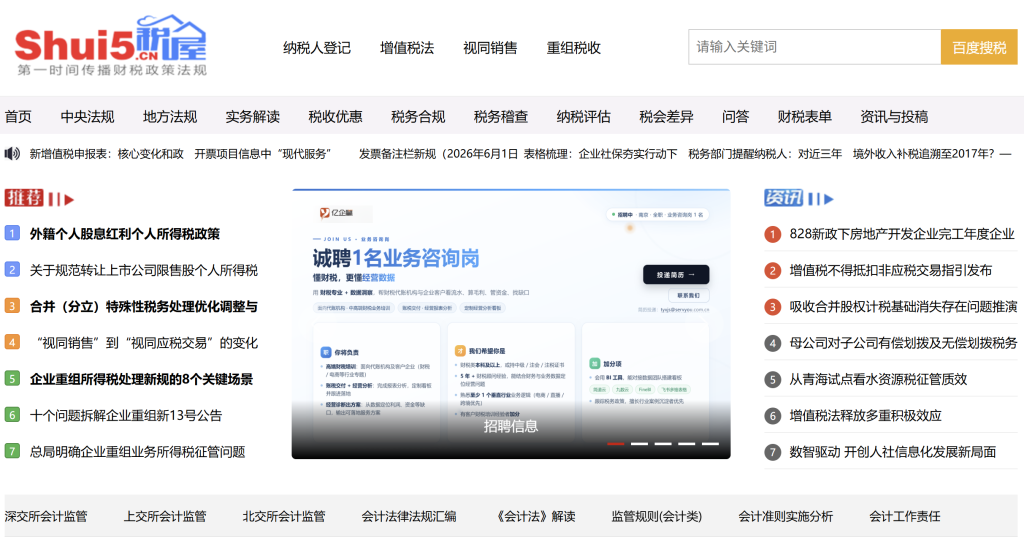Open ticker headline 表格梳理：企业社保夯实行动下
Viewport: 1024px width, 544px height.
point(600,154)
